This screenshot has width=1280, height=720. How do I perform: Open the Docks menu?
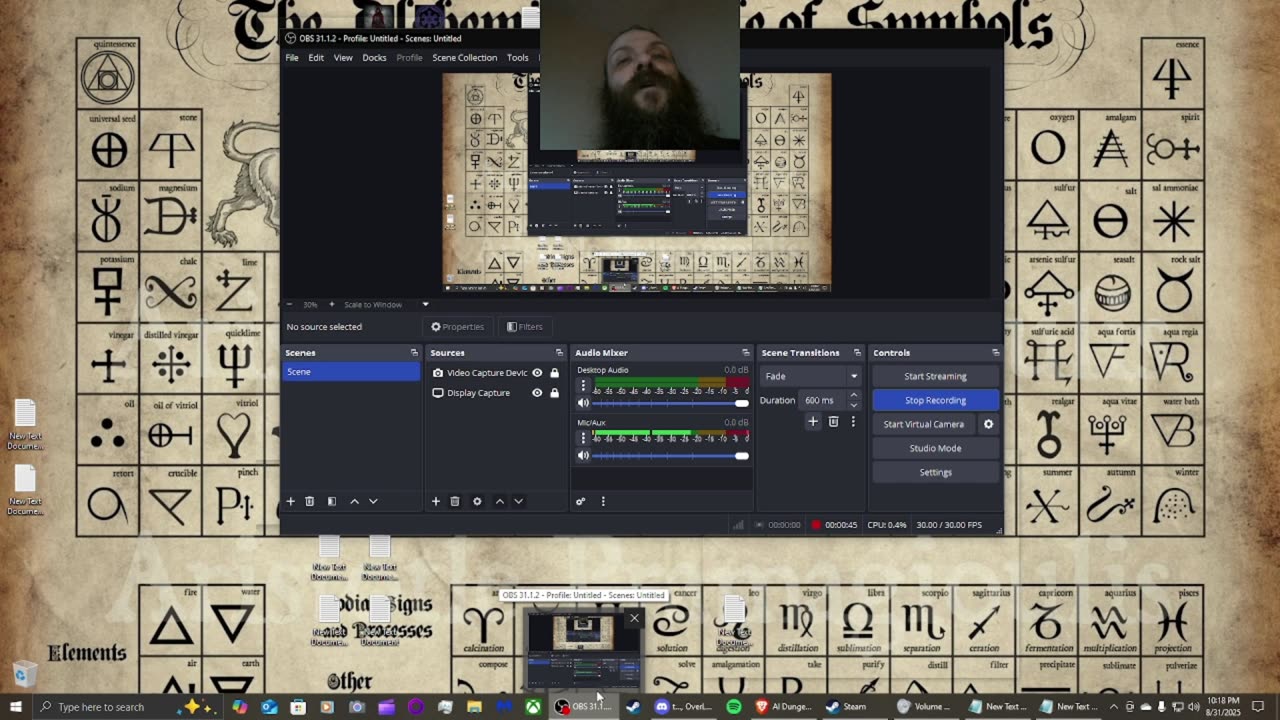coord(374,58)
